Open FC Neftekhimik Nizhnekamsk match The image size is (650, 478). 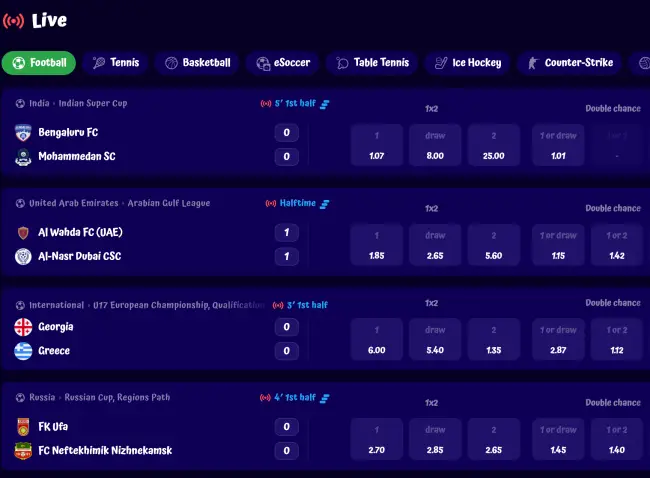point(105,451)
